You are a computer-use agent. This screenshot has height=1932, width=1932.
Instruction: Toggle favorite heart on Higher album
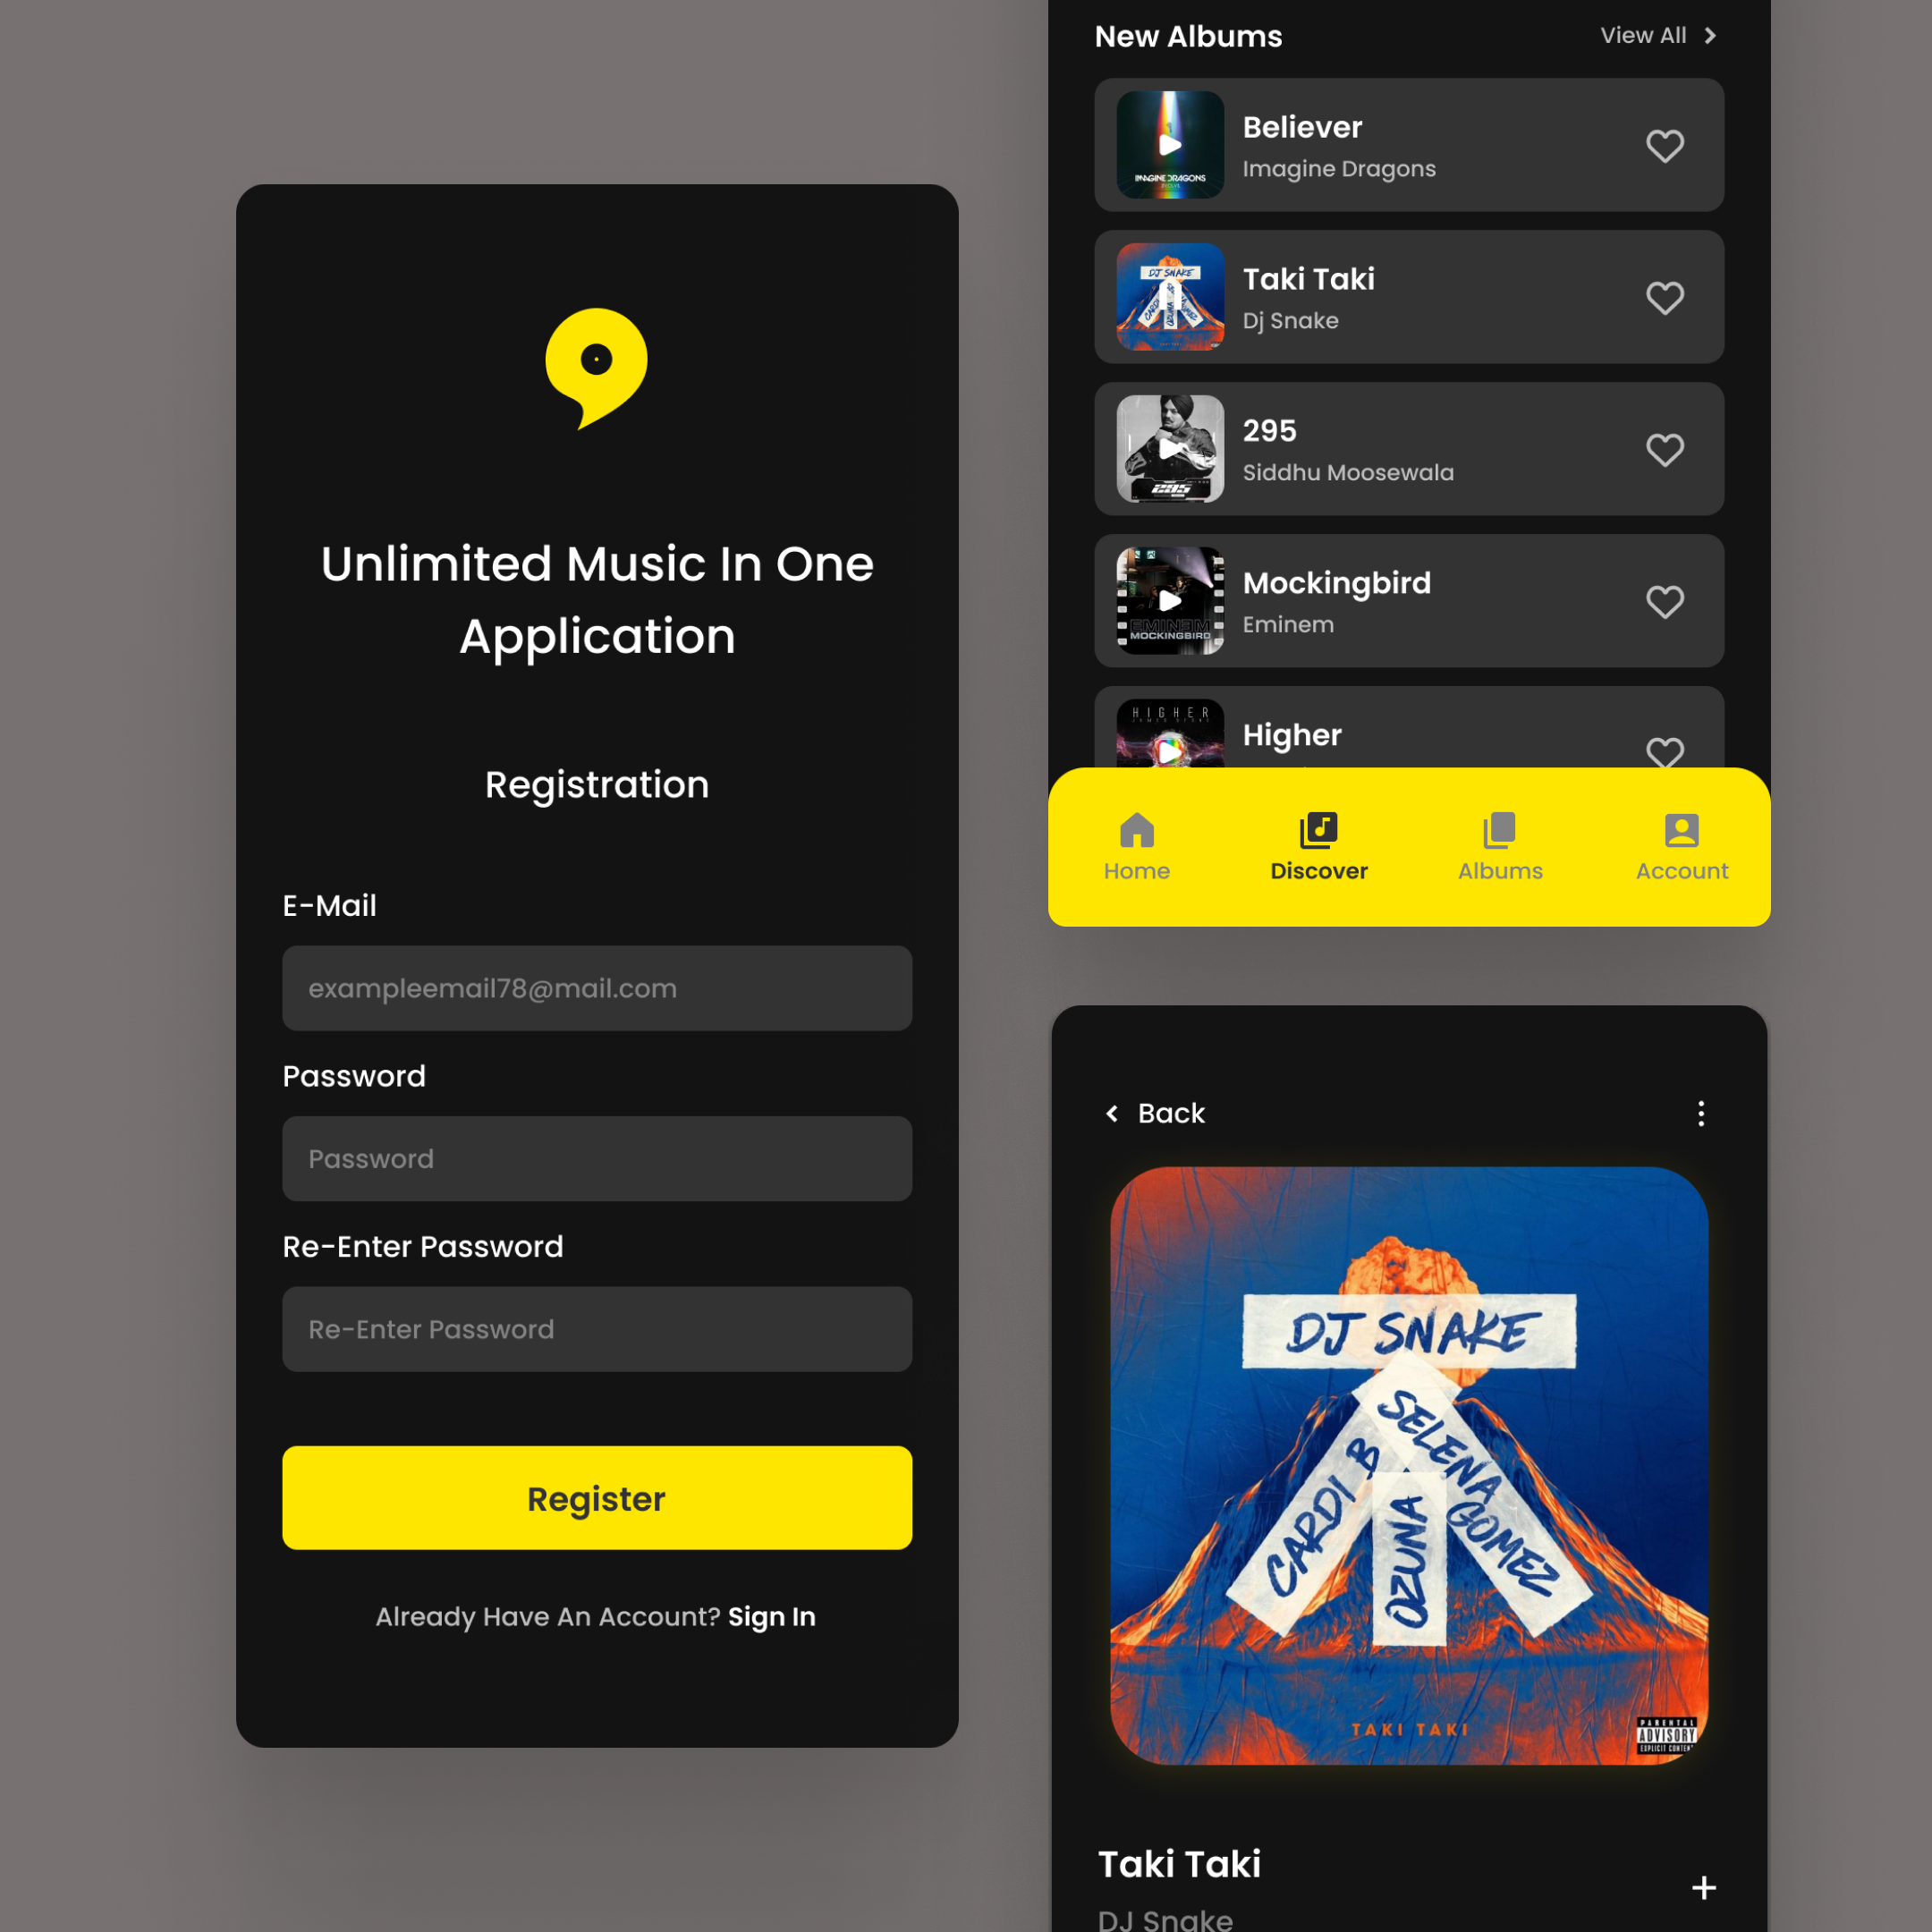tap(1663, 752)
